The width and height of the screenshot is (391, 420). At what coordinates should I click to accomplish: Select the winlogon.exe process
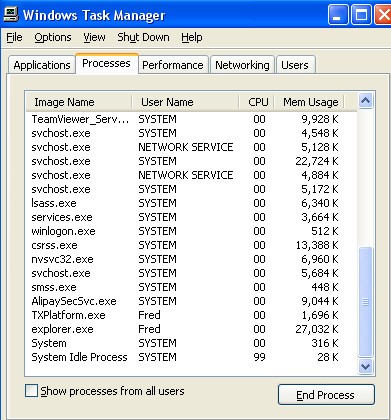point(191,231)
